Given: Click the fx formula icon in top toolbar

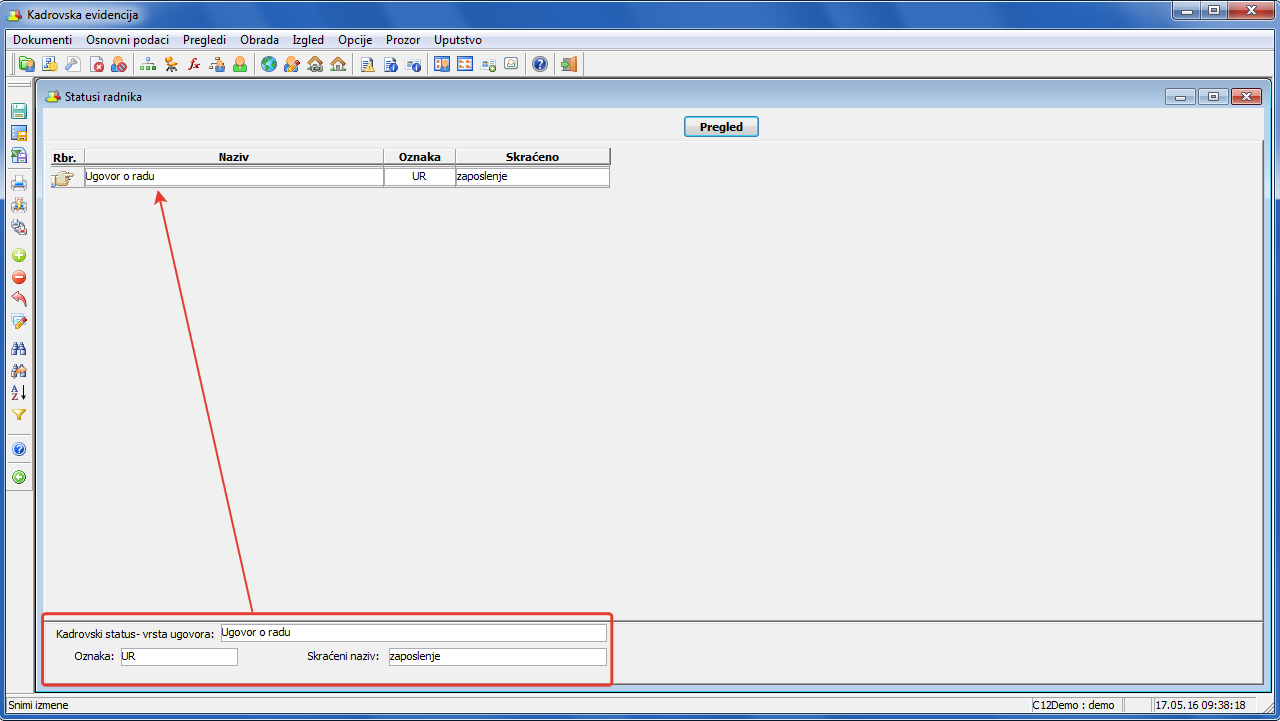Looking at the screenshot, I should 194,64.
